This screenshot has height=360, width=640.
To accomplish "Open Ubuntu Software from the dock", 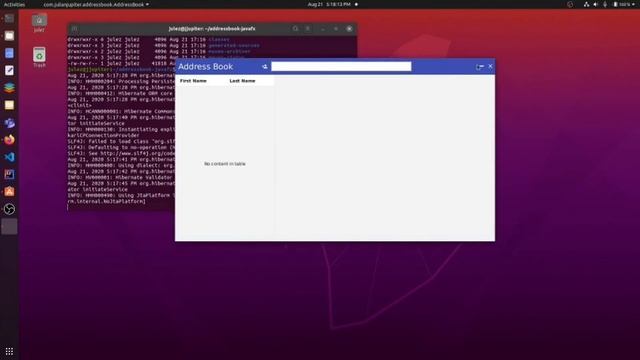I will pos(9,192).
